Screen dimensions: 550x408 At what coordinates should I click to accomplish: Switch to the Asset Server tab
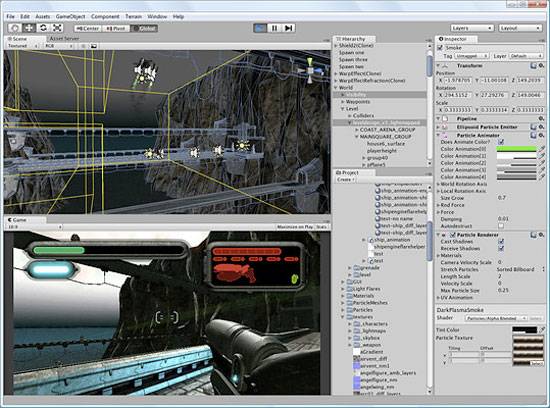pos(64,39)
